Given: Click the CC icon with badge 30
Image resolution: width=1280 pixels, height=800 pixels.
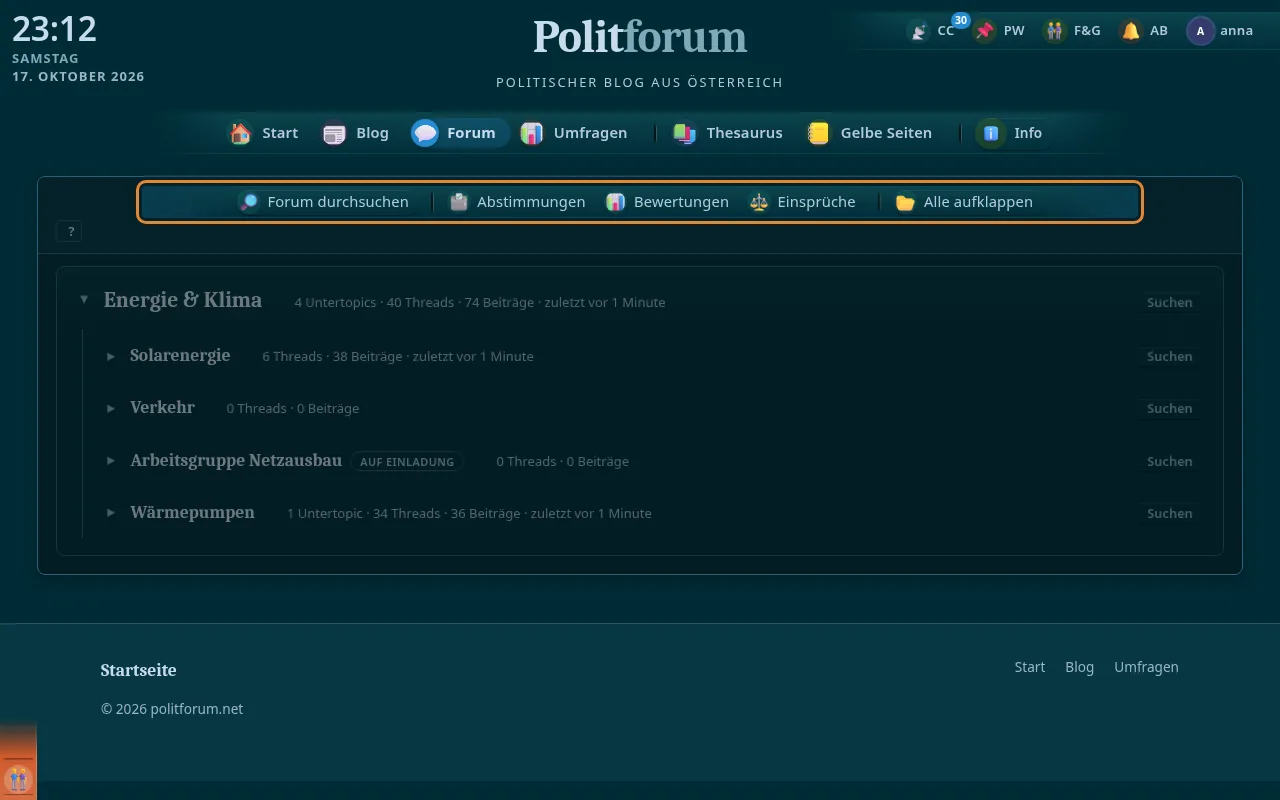Looking at the screenshot, I should point(918,31).
